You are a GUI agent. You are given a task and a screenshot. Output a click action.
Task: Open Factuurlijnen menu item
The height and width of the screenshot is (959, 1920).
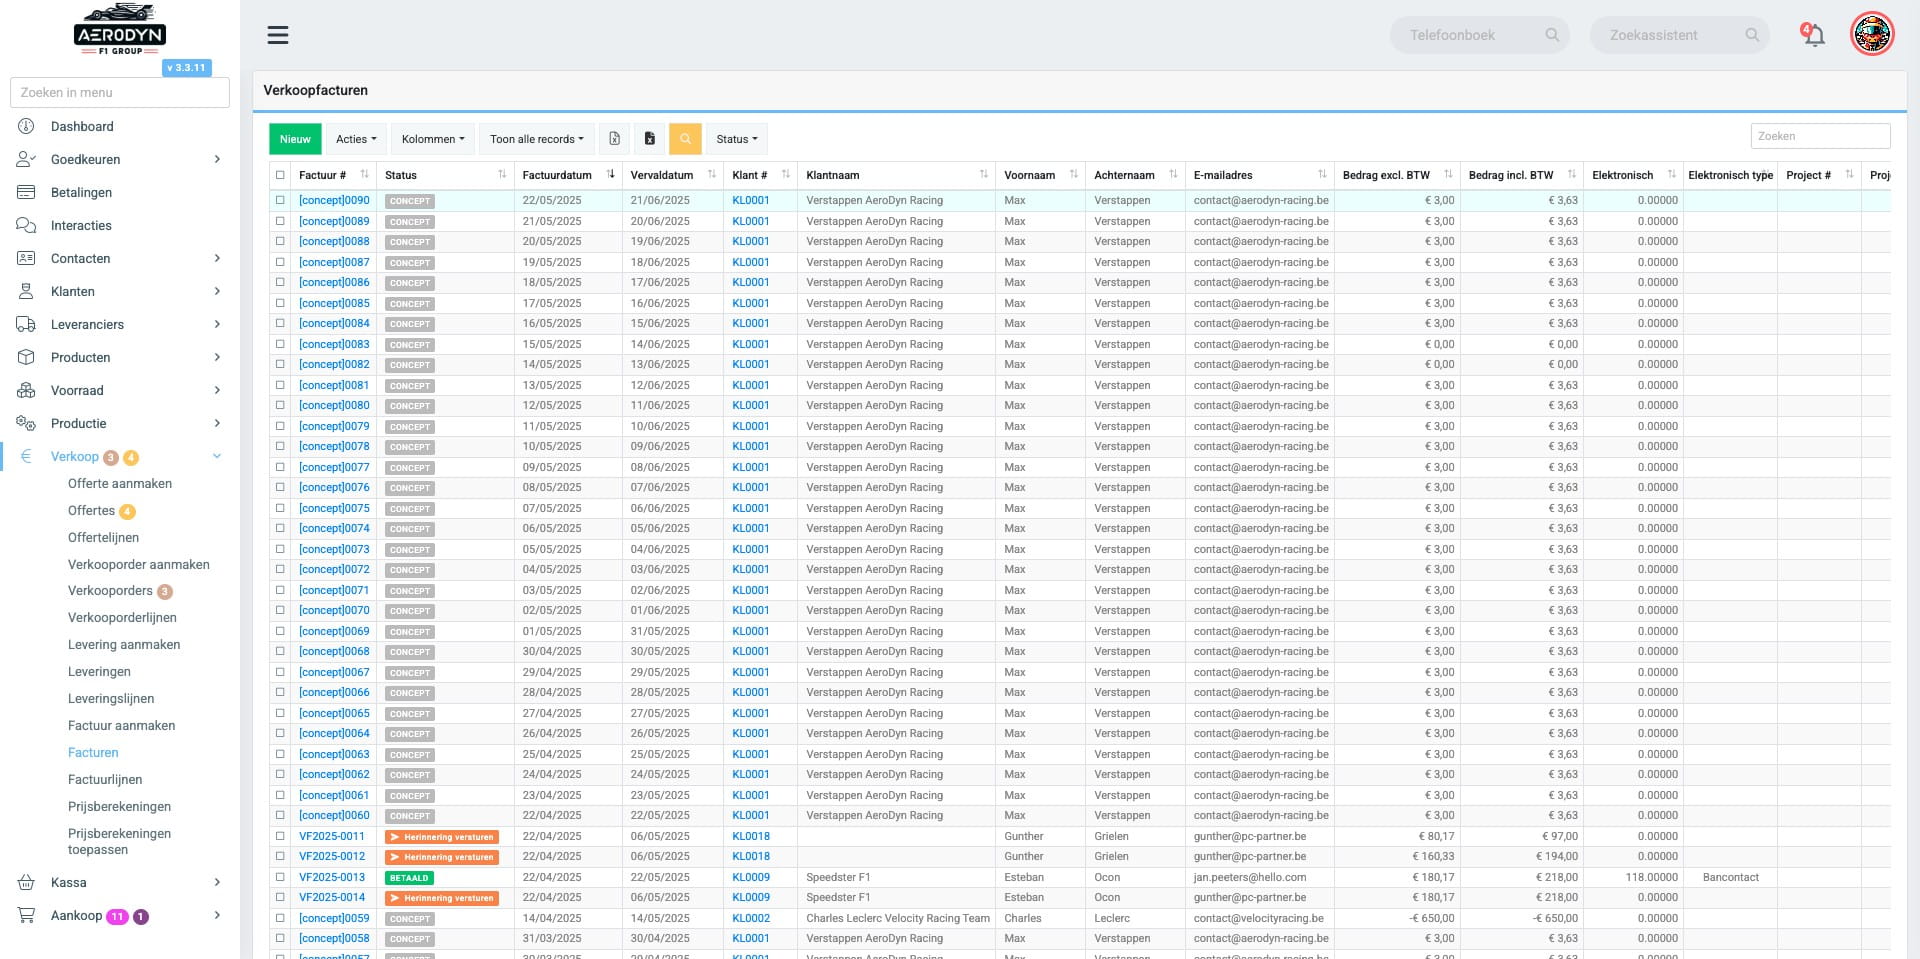pyautogui.click(x=105, y=780)
